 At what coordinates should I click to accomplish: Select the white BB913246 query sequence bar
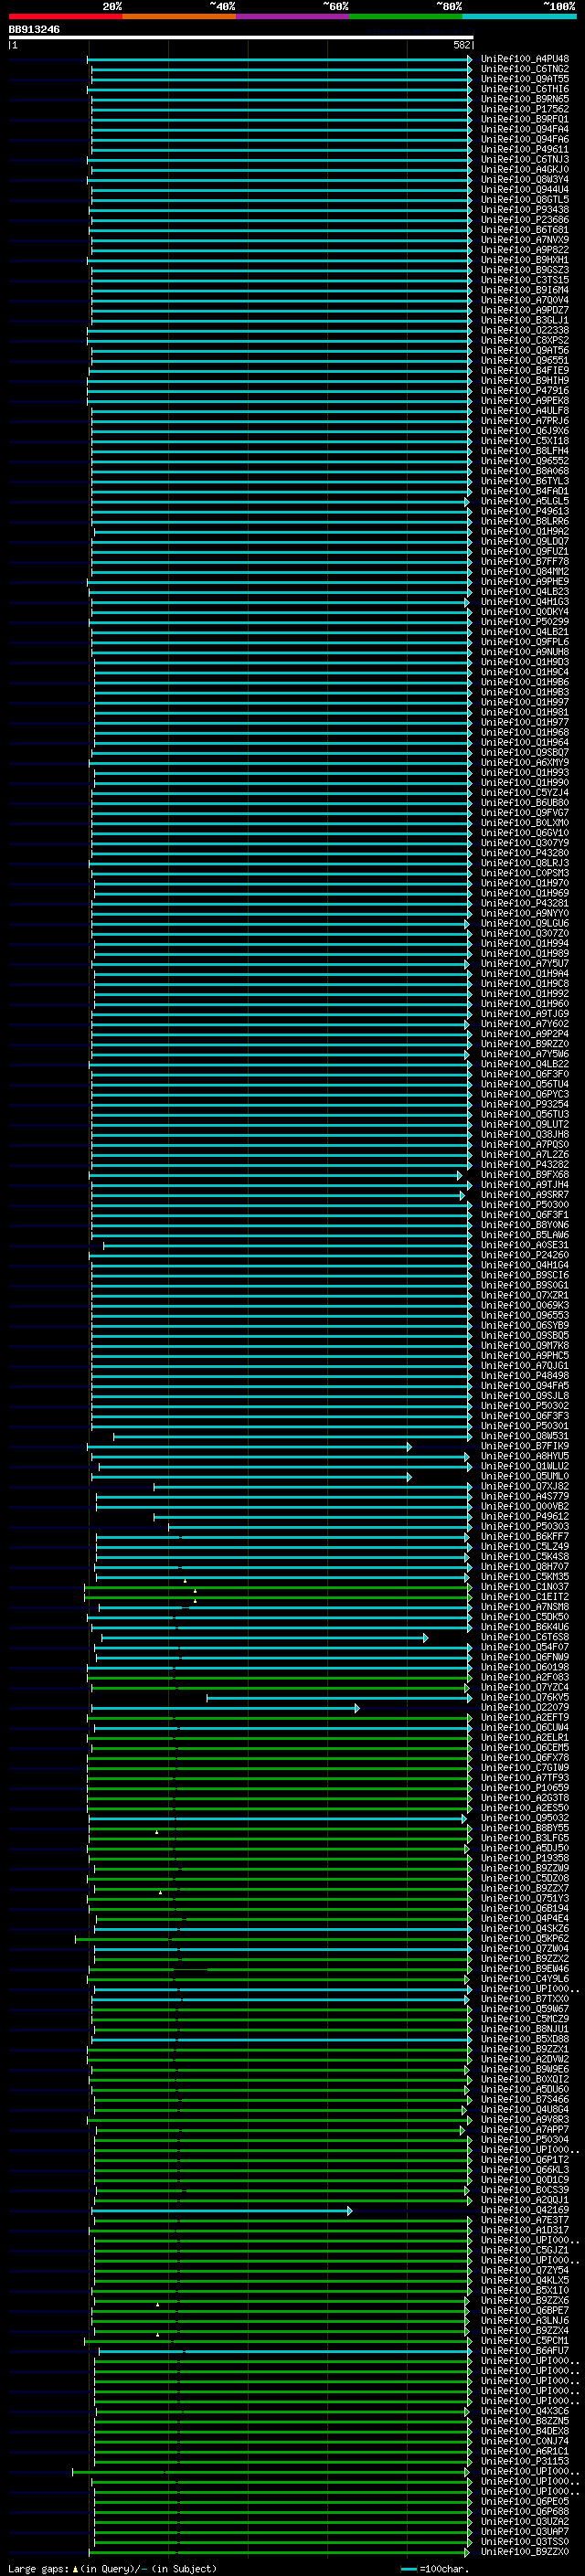click(x=241, y=38)
